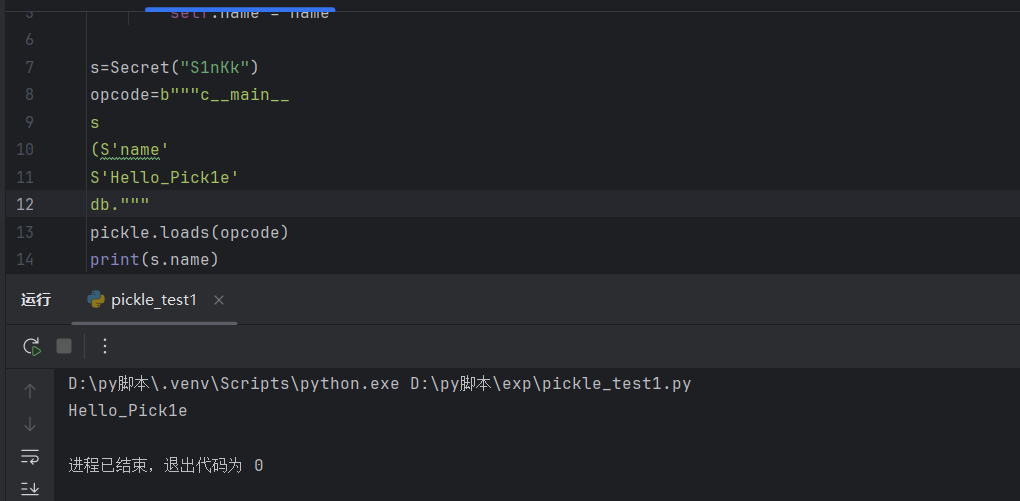Click the print(s.name) code line

pos(154,260)
